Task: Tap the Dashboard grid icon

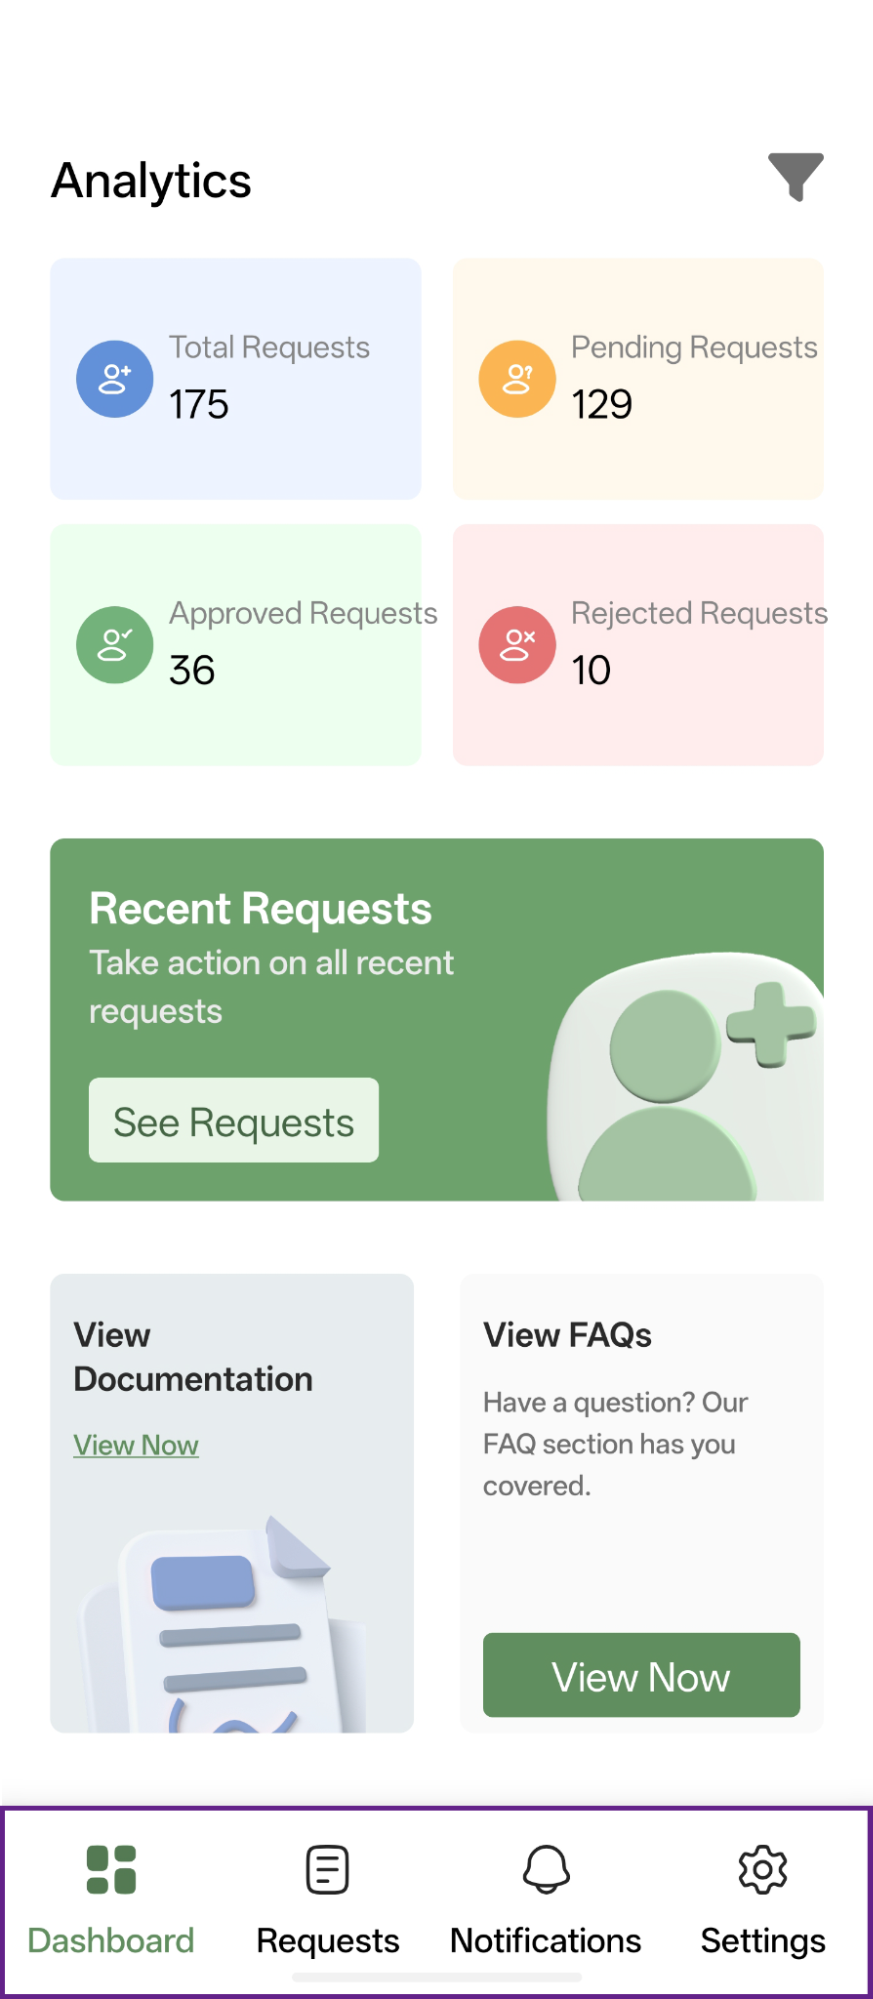Action: pos(111,1869)
